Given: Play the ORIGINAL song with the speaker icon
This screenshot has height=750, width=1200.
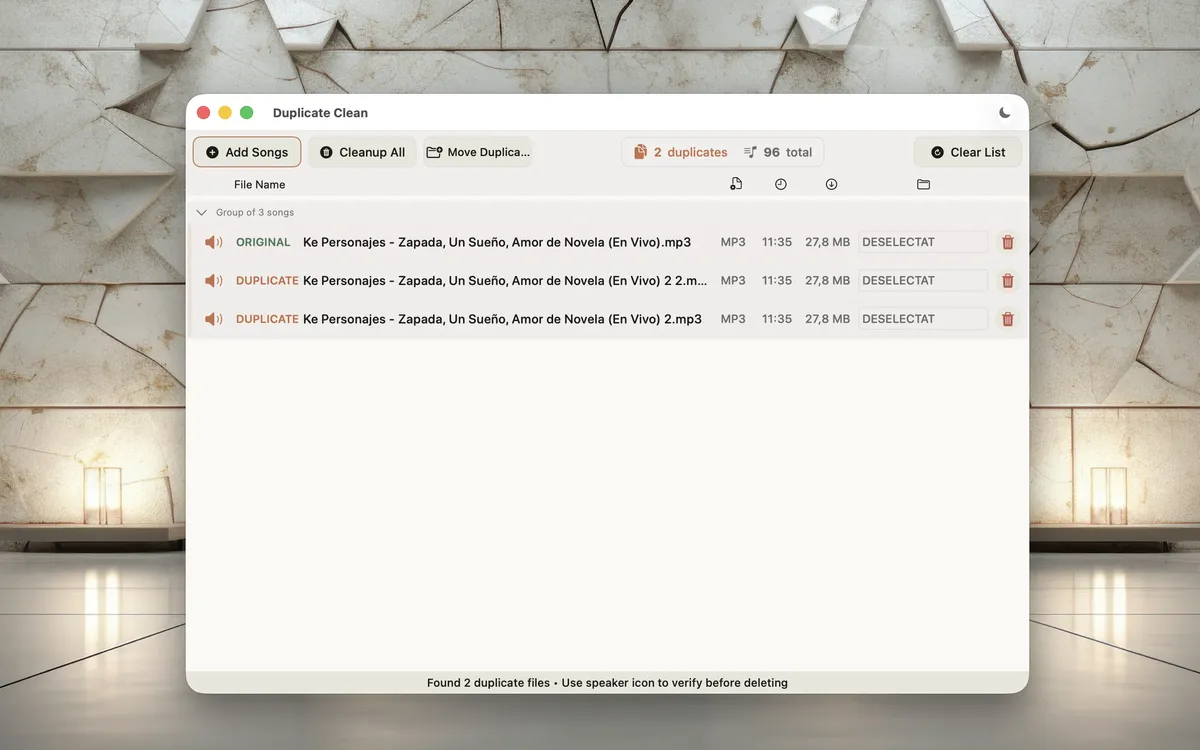Looking at the screenshot, I should pyautogui.click(x=213, y=241).
